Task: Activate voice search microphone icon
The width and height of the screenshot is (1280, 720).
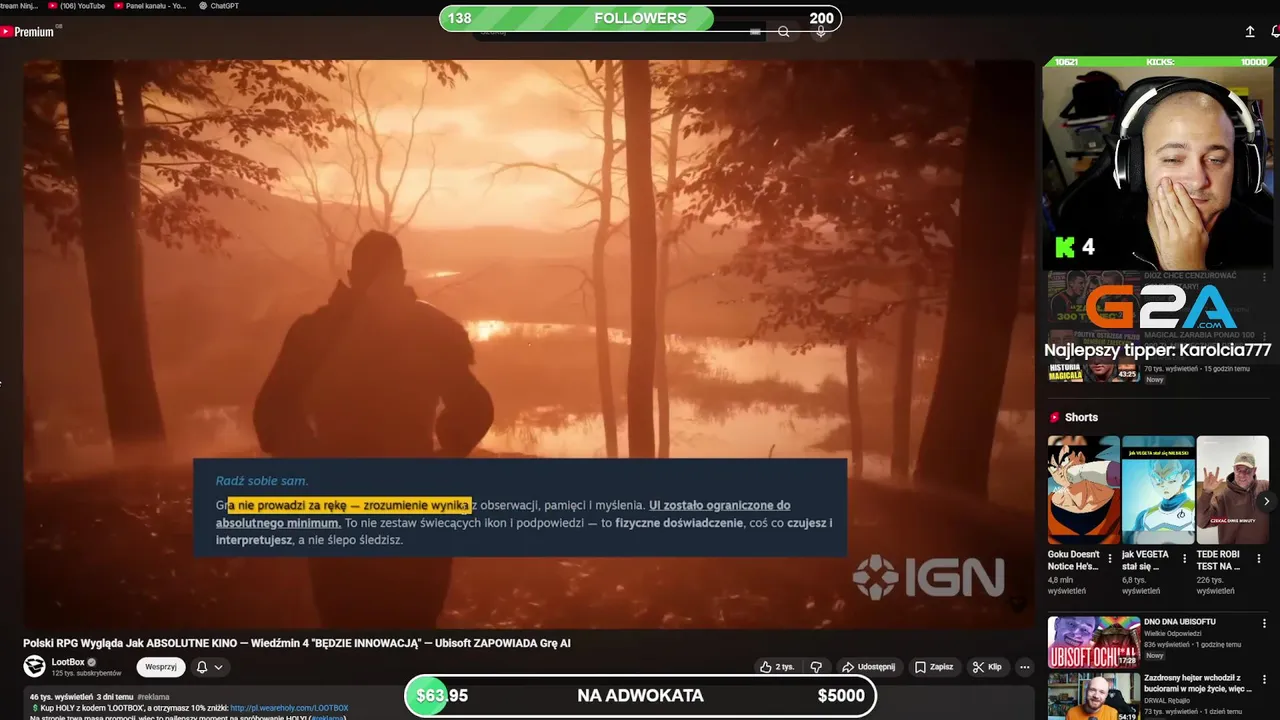Action: pos(821,32)
